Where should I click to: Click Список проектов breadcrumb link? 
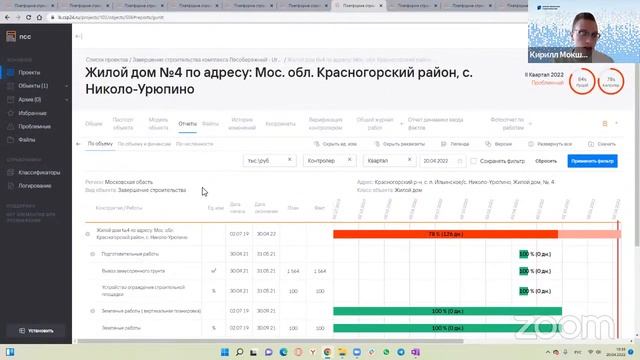[107, 60]
